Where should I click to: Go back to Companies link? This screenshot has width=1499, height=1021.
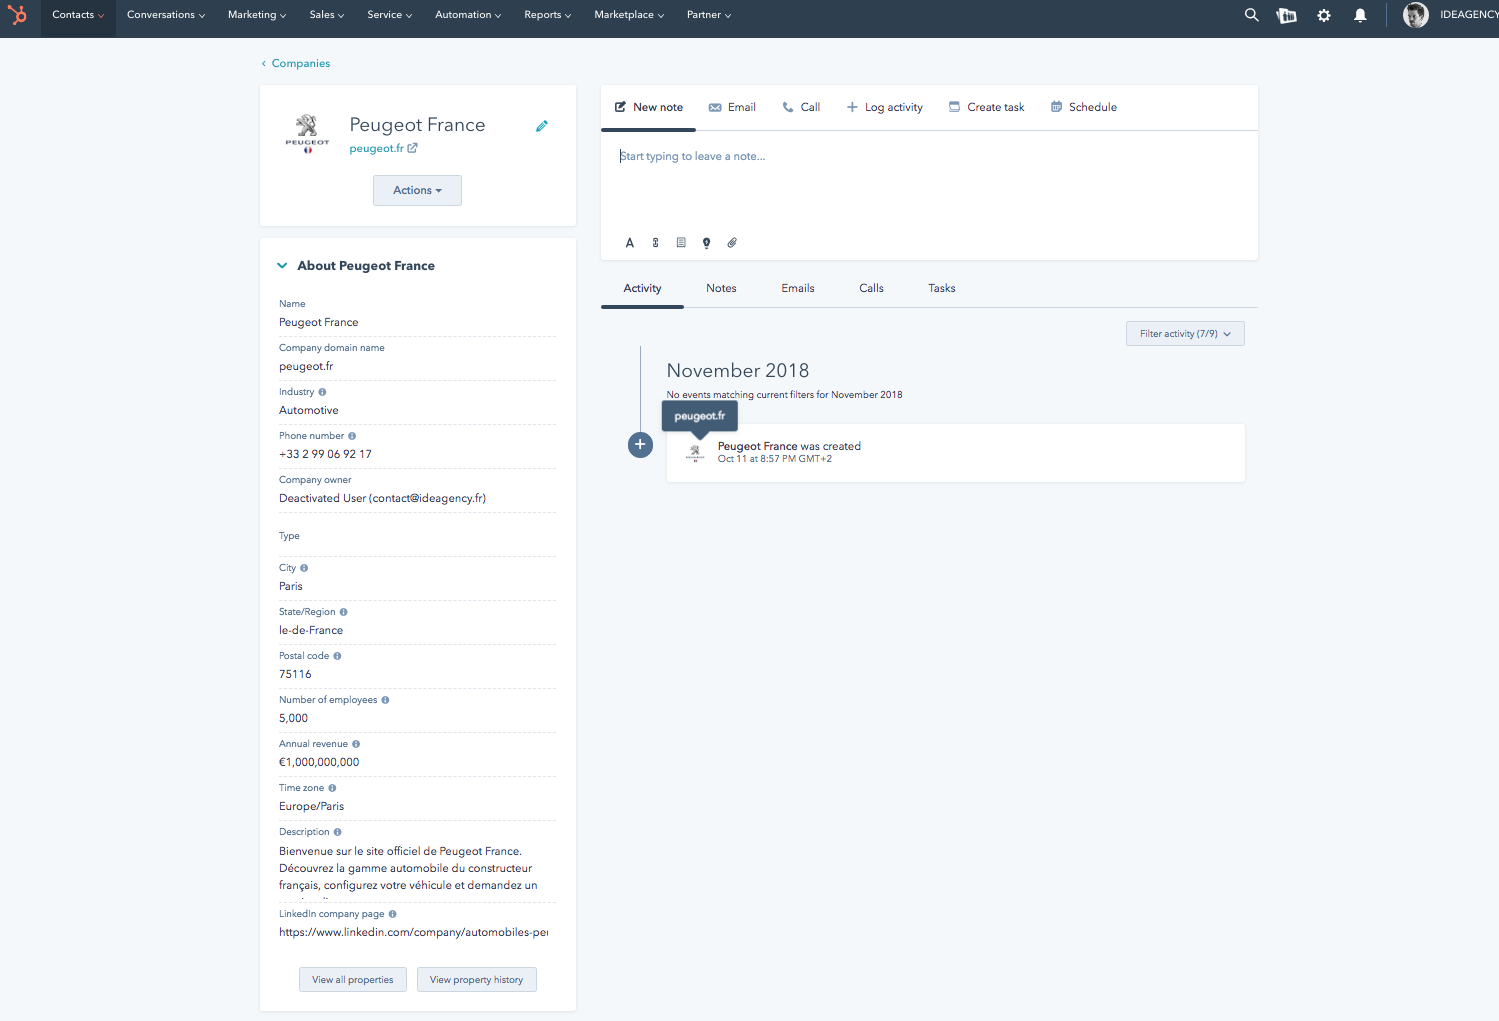pos(296,63)
